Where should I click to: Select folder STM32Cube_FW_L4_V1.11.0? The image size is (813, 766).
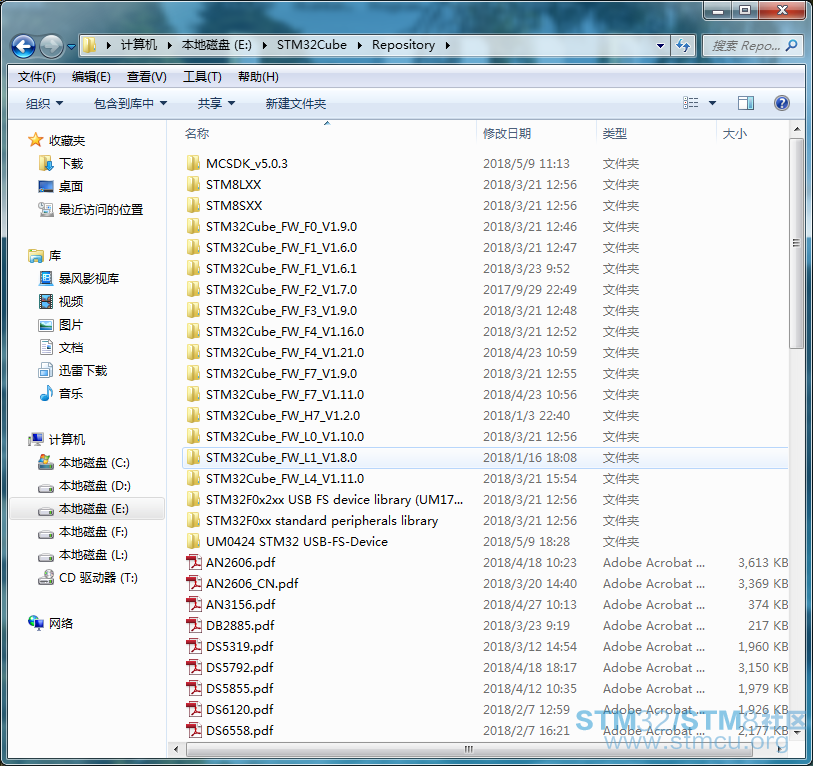coord(285,479)
